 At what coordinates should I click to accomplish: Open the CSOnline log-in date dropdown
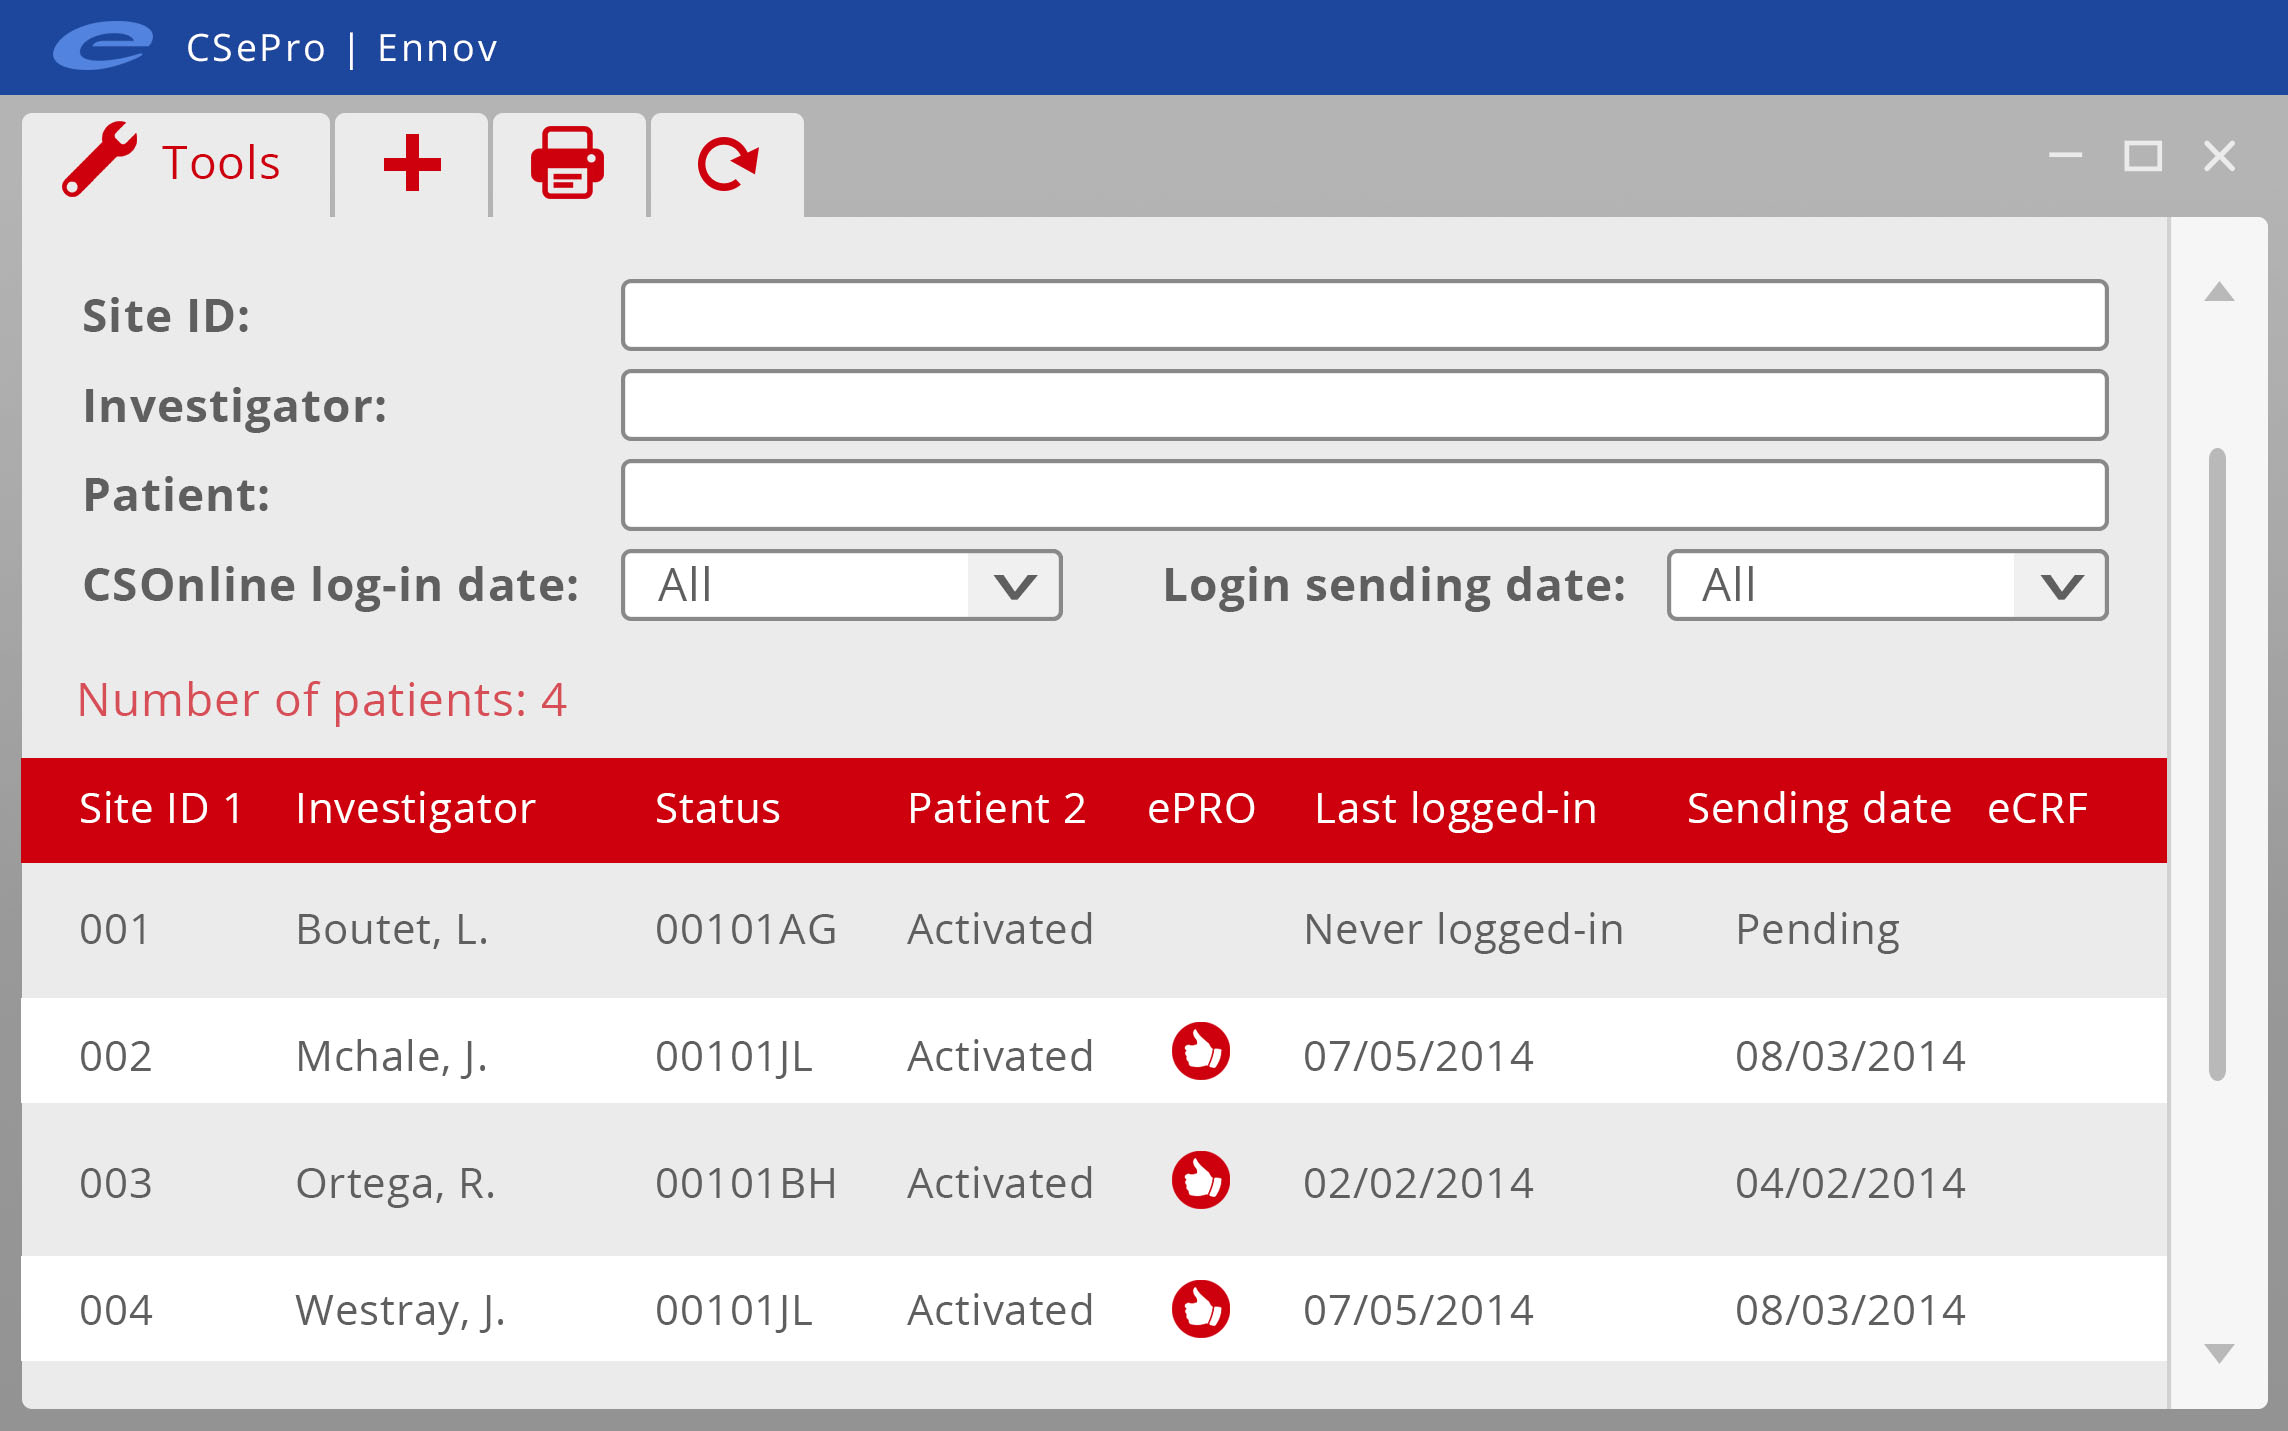841,585
